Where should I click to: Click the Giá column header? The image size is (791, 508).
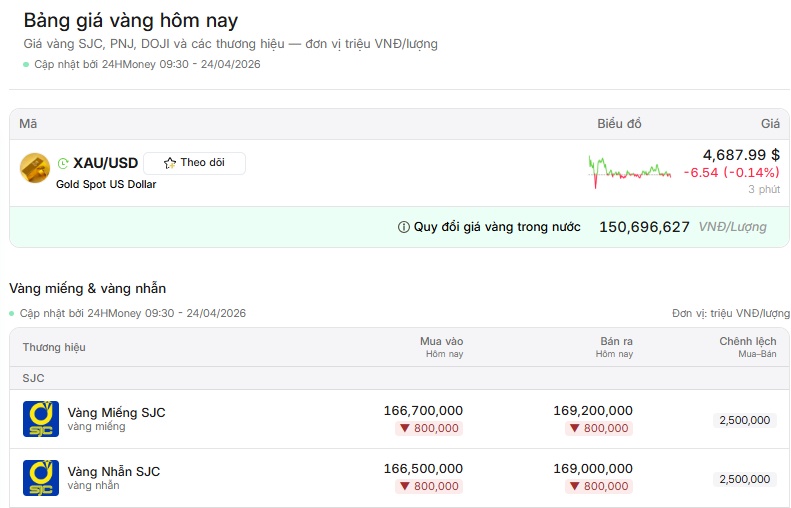pyautogui.click(x=770, y=124)
